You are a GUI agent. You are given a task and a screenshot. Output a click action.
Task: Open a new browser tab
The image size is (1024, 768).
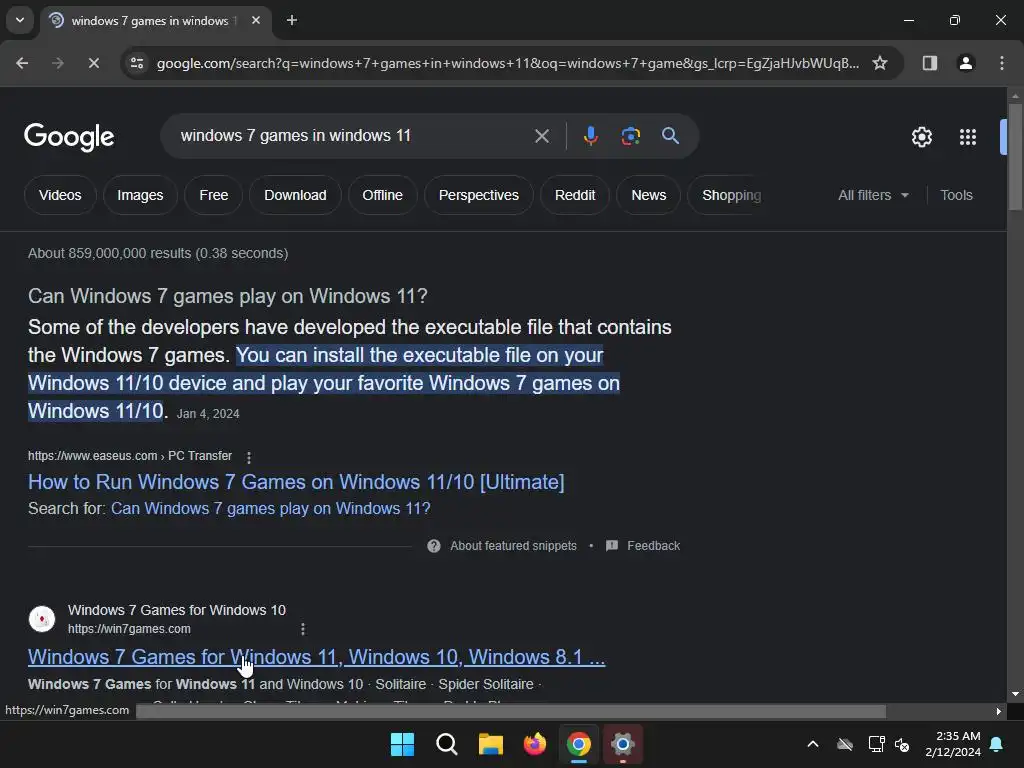coord(292,20)
